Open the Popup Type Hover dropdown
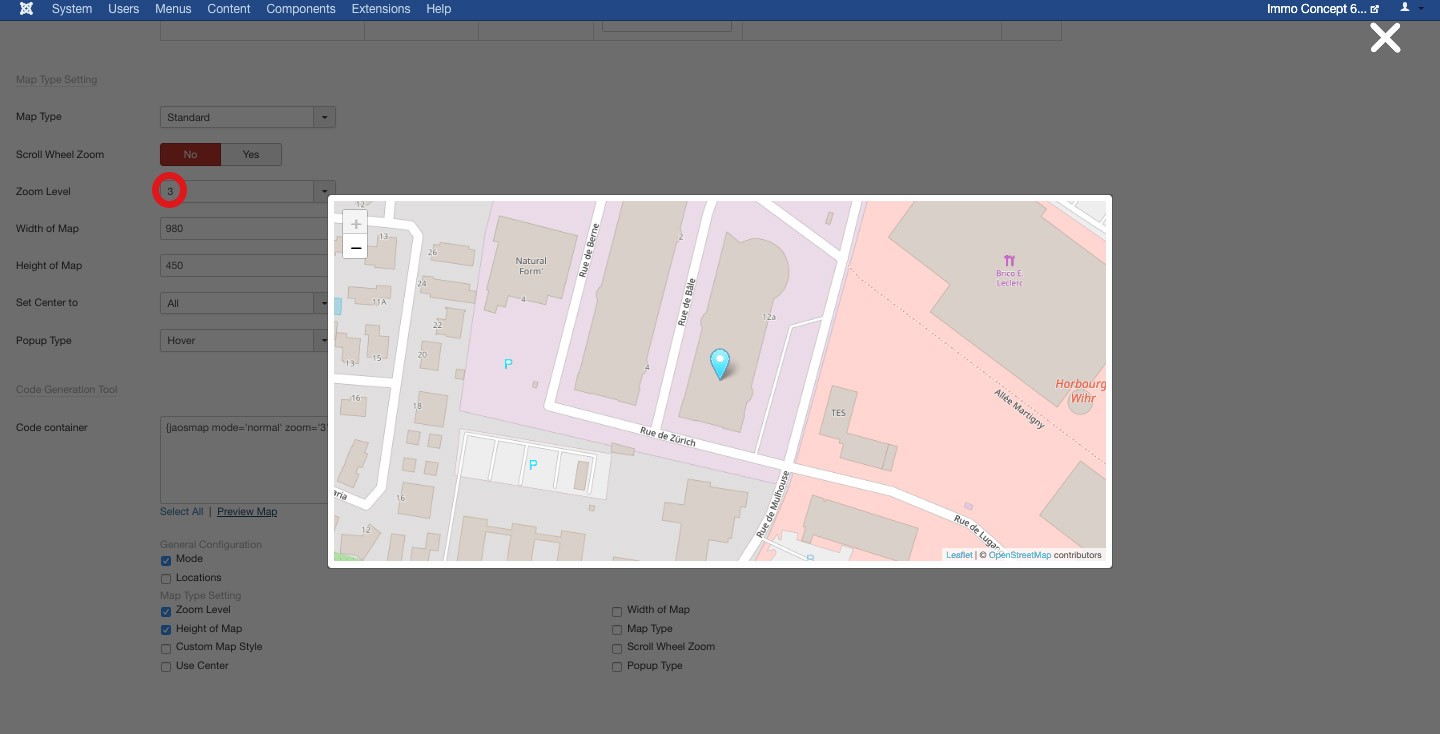This screenshot has height=734, width=1440. pos(244,340)
